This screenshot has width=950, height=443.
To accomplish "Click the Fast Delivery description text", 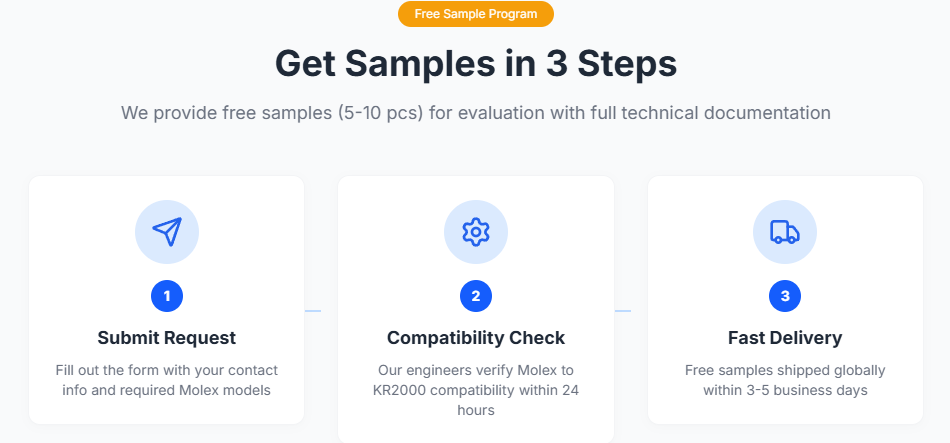I will coord(785,380).
